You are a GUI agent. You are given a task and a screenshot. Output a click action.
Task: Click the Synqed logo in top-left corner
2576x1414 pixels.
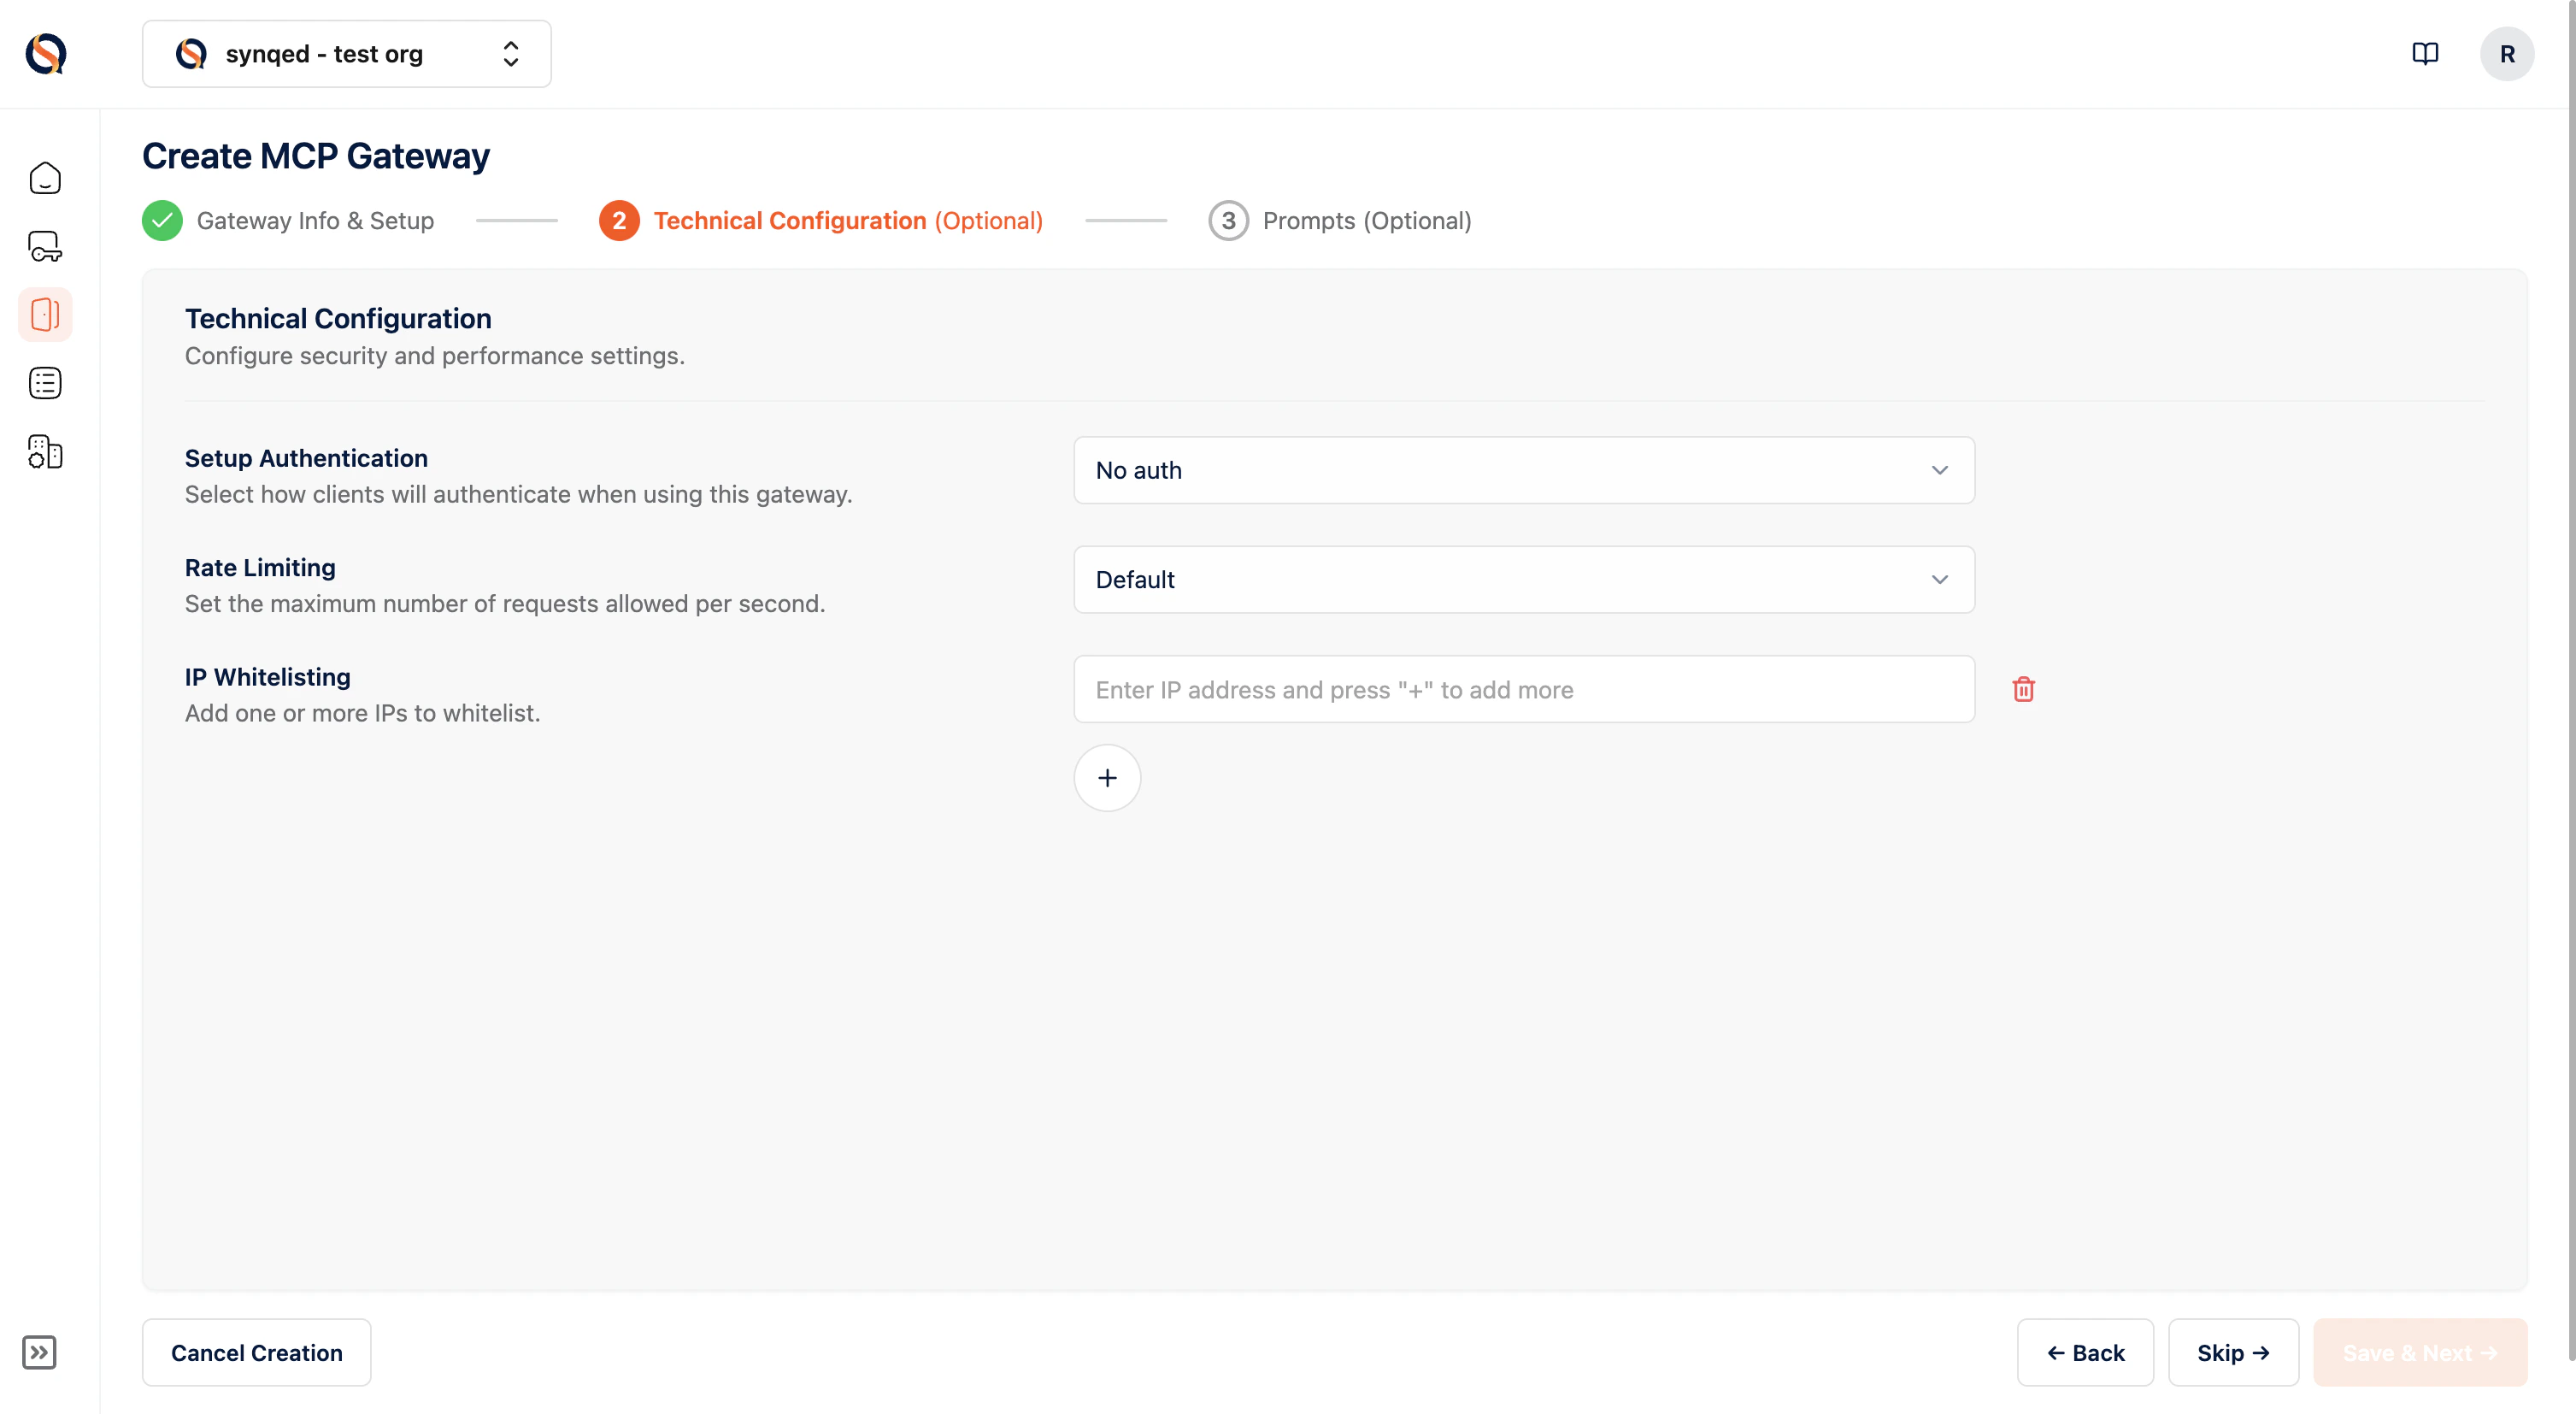click(44, 53)
